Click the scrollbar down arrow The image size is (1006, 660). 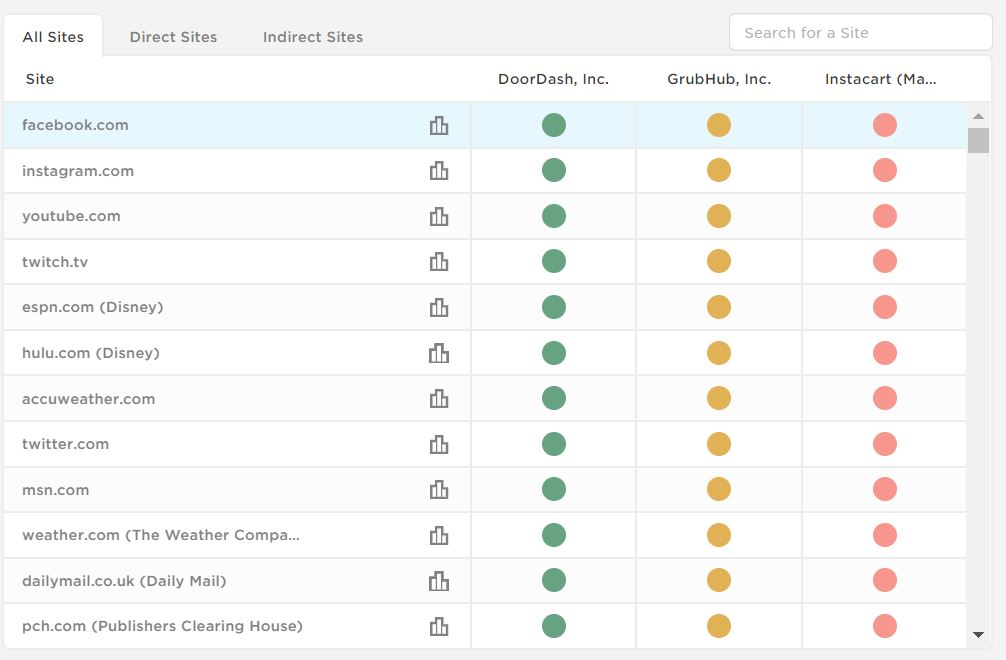tap(978, 635)
